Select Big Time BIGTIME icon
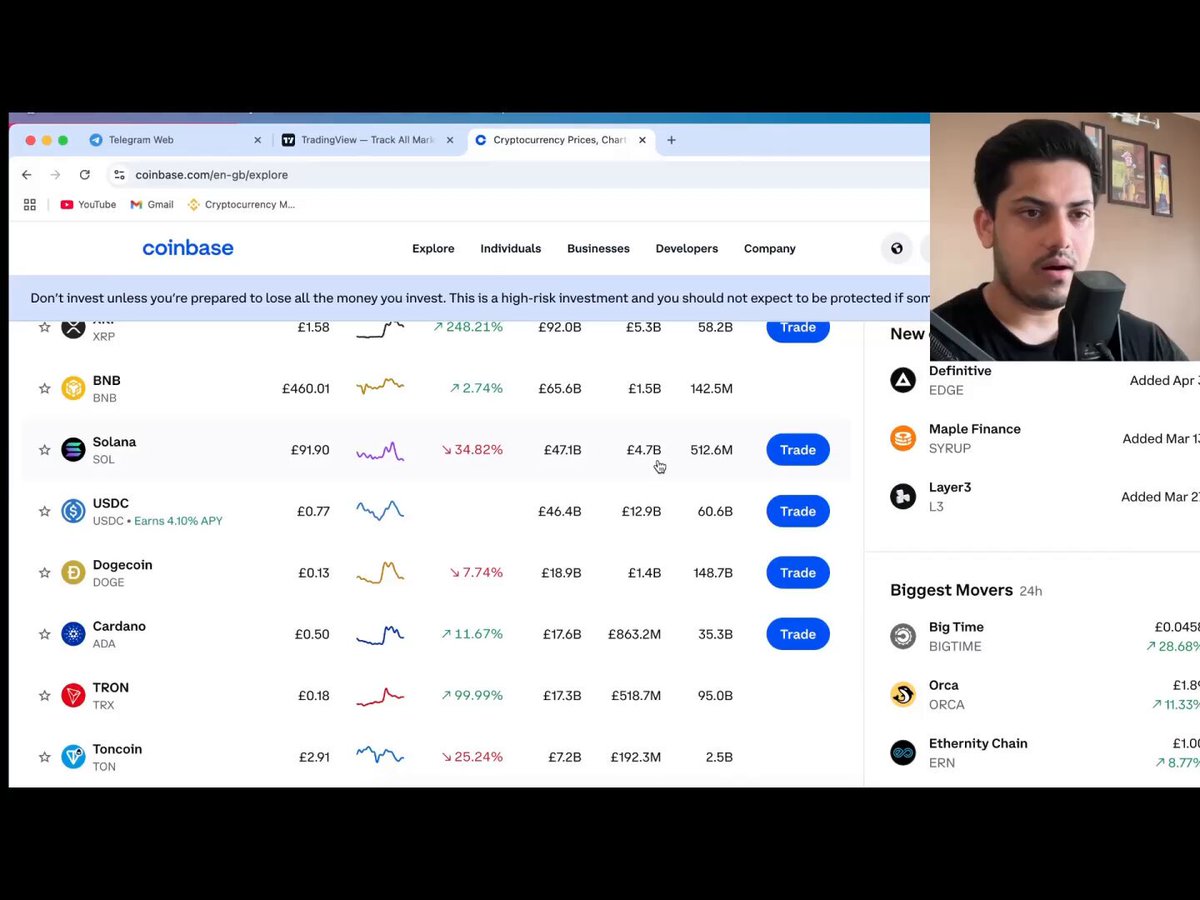This screenshot has height=900, width=1200. coord(903,636)
